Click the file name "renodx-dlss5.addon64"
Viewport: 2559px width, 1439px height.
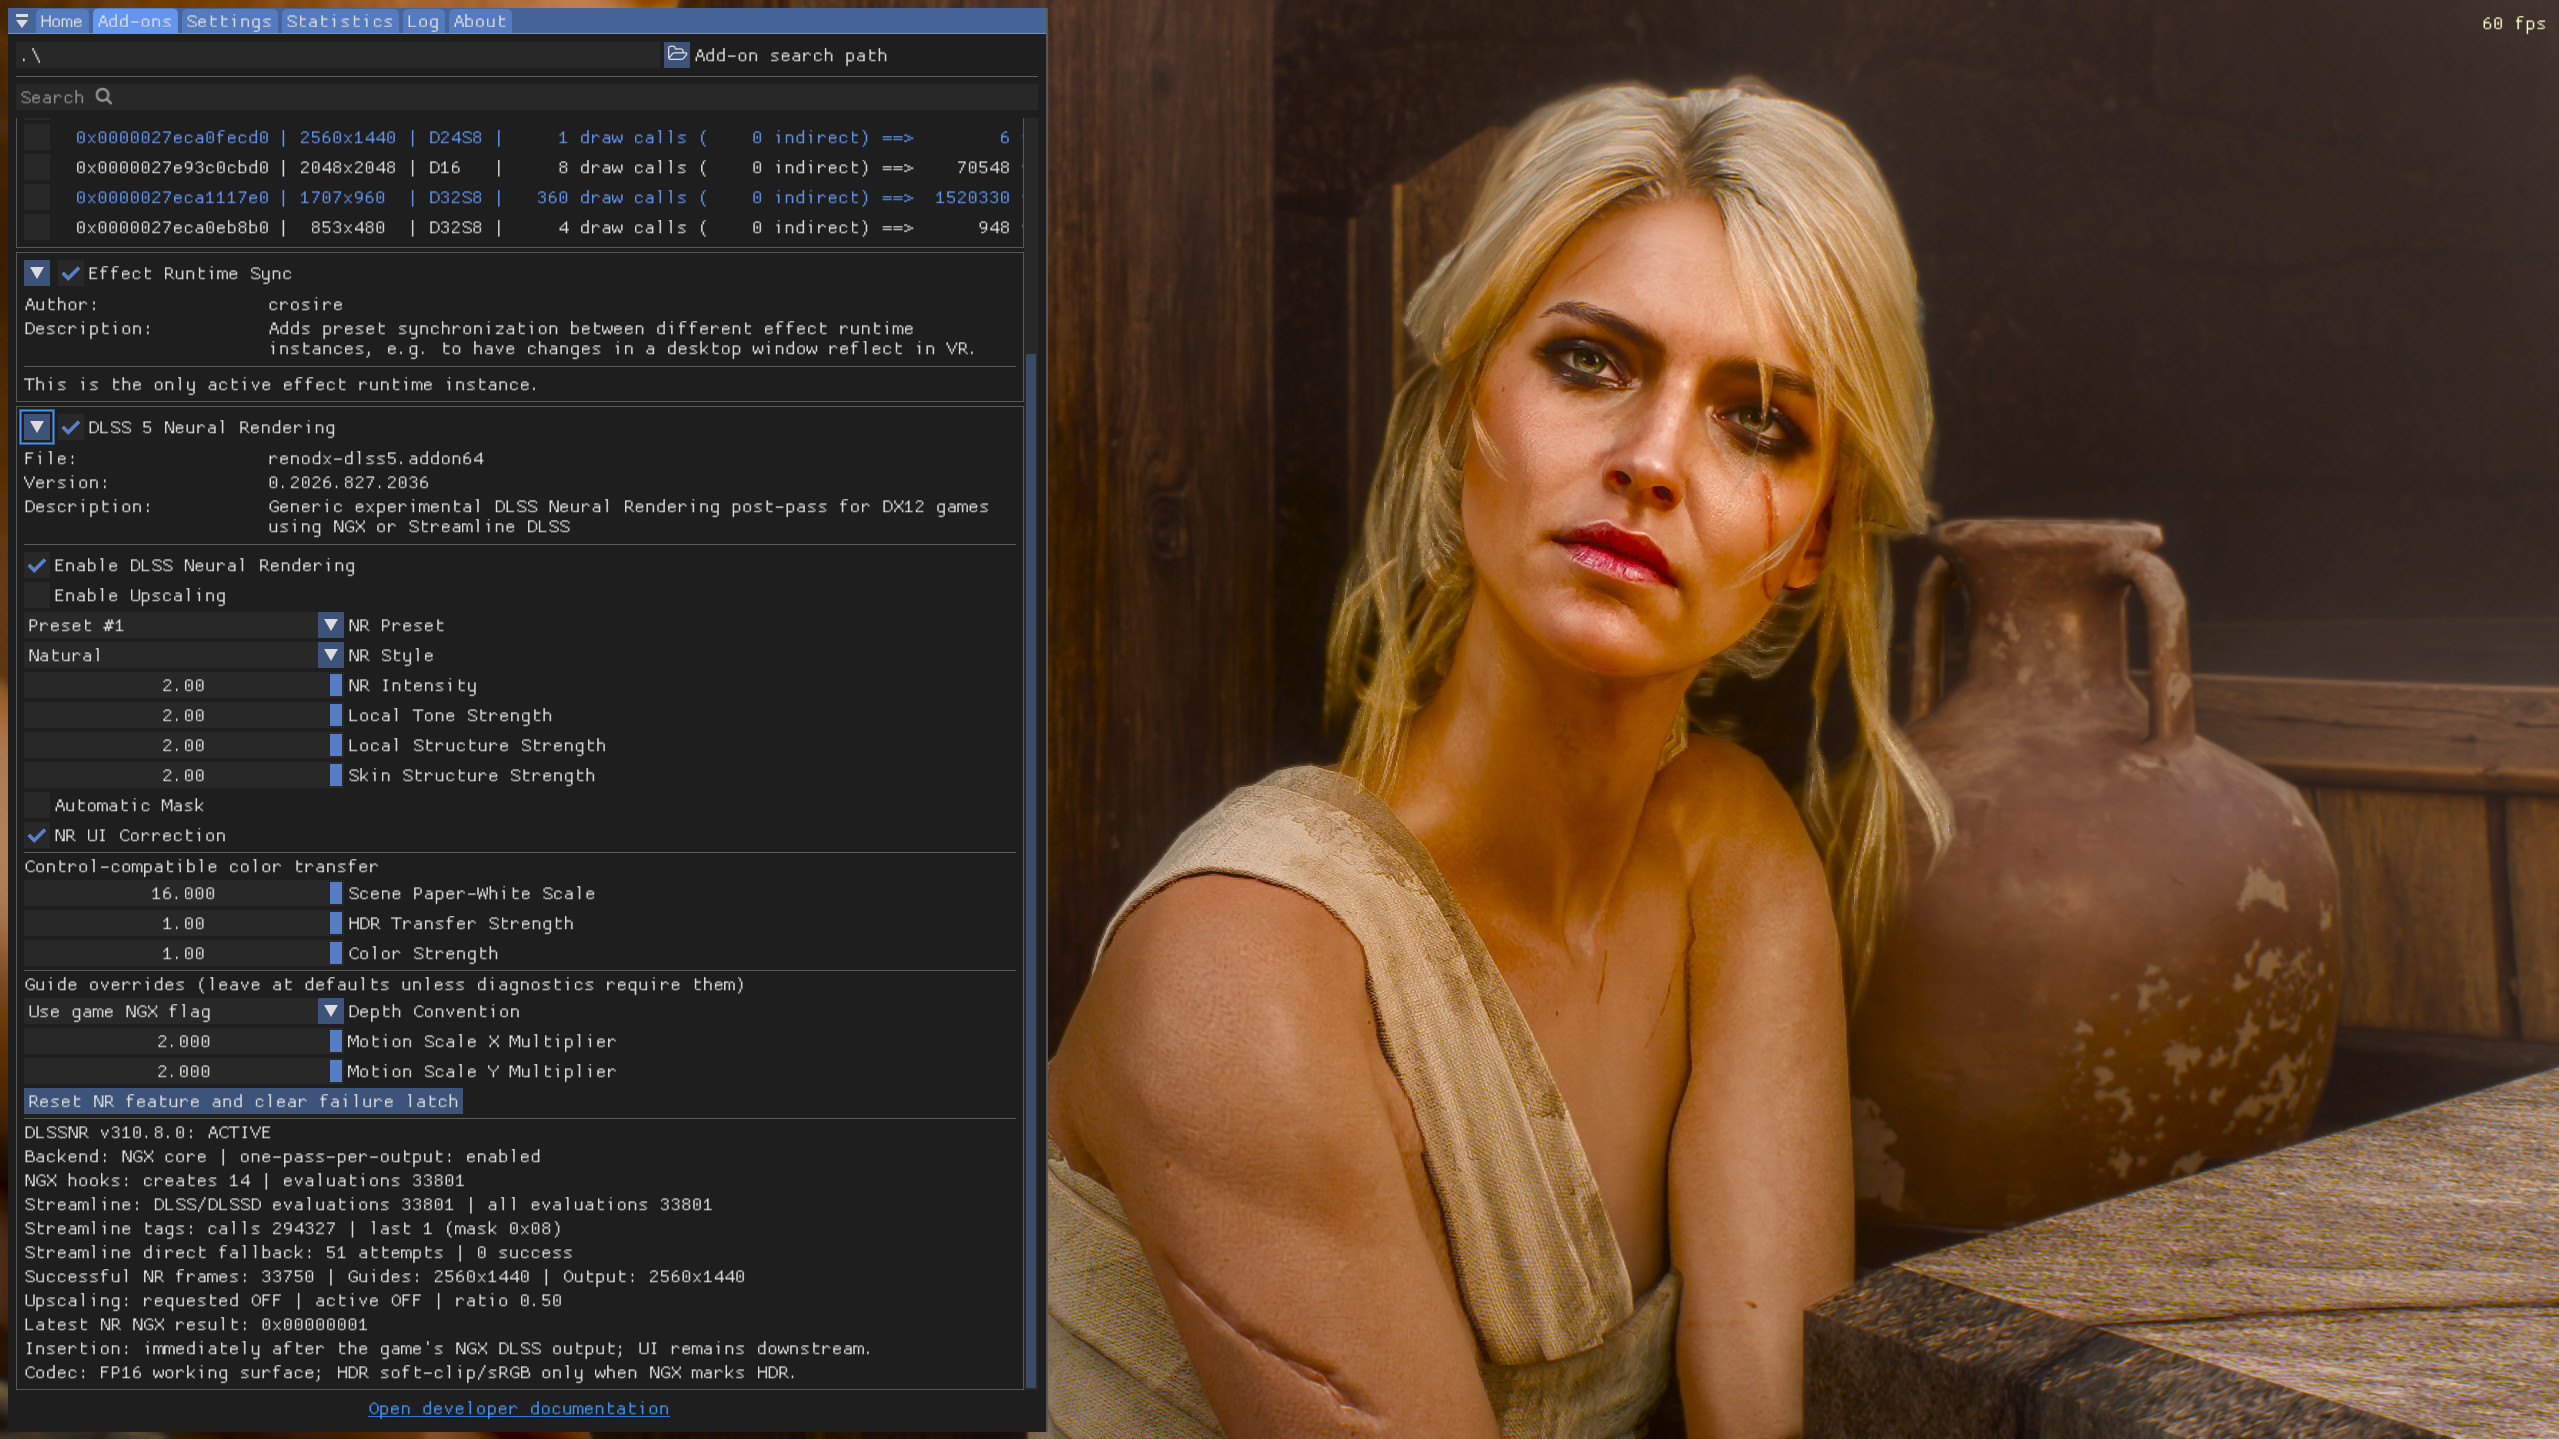[x=376, y=458]
